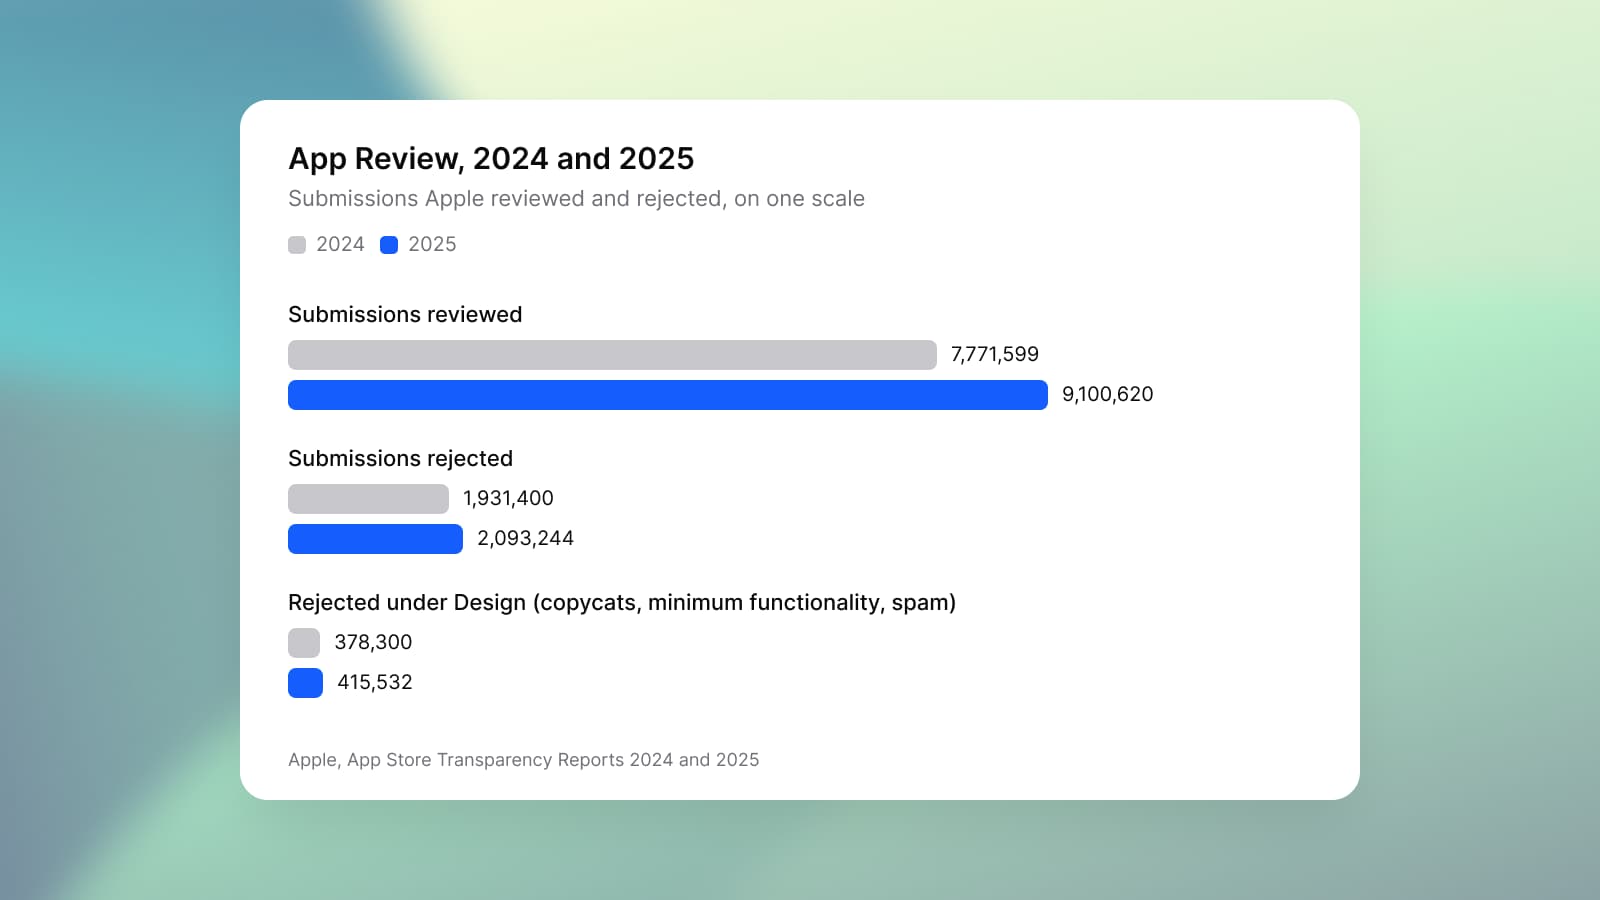Click the value 415,532

375,682
